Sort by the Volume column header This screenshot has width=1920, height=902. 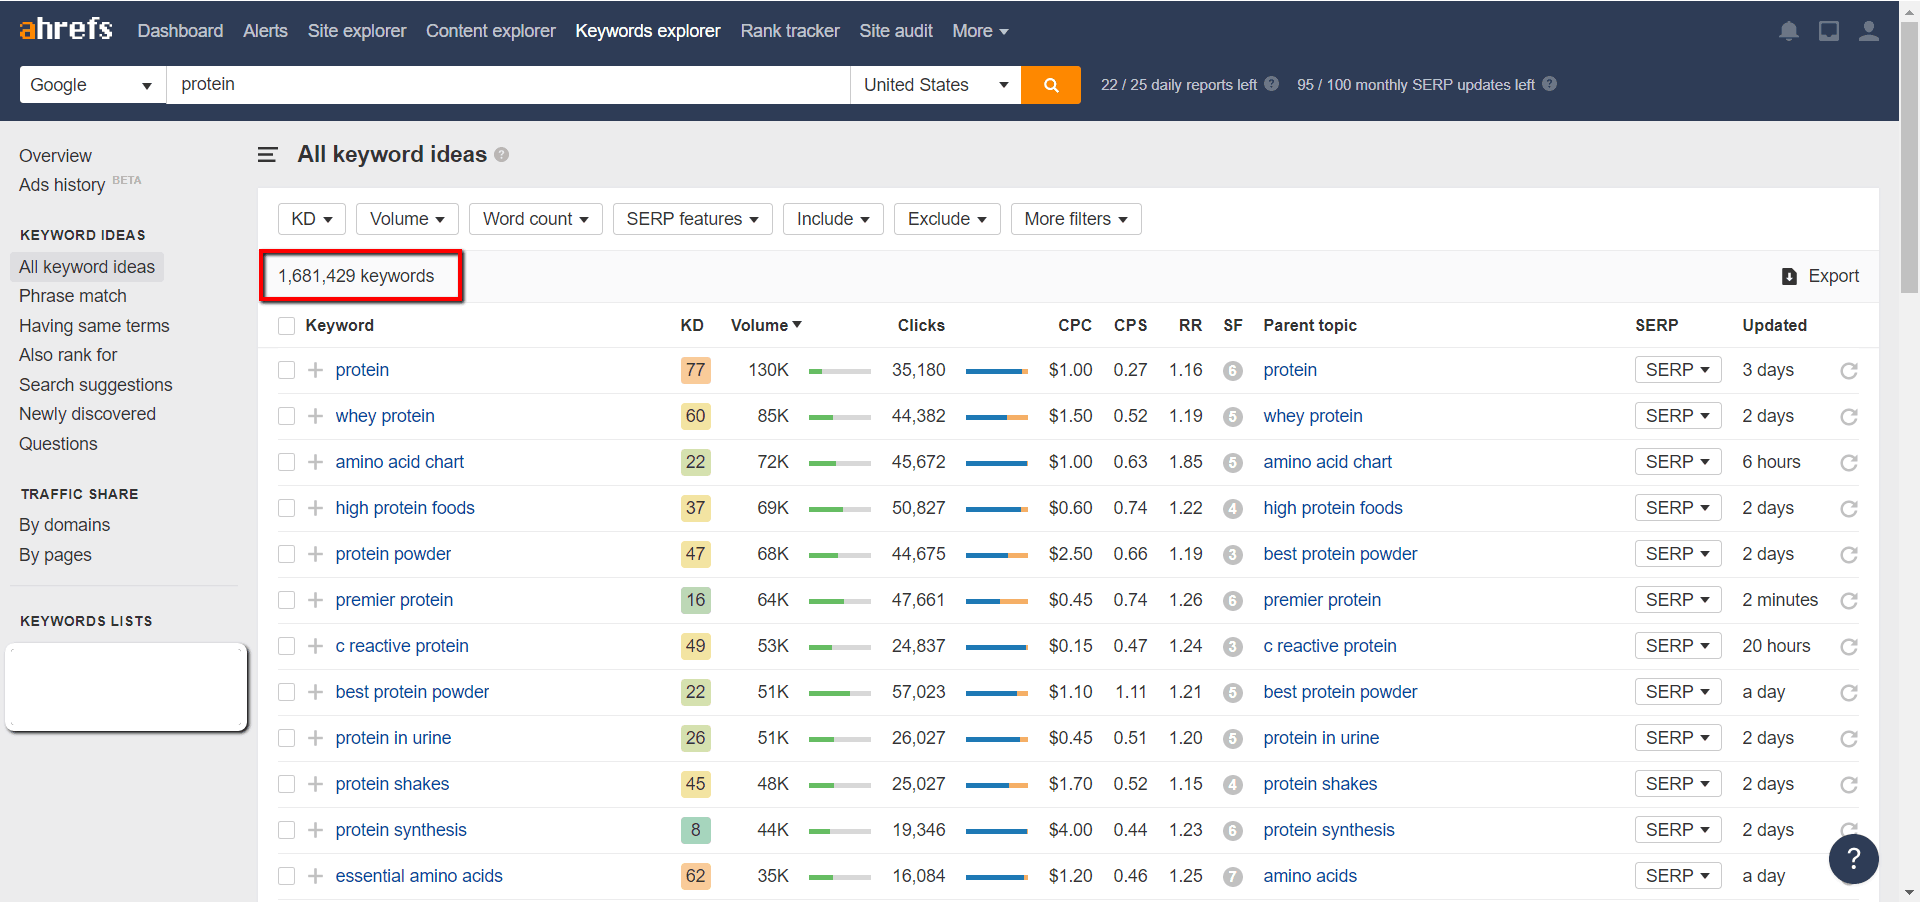[x=766, y=326]
